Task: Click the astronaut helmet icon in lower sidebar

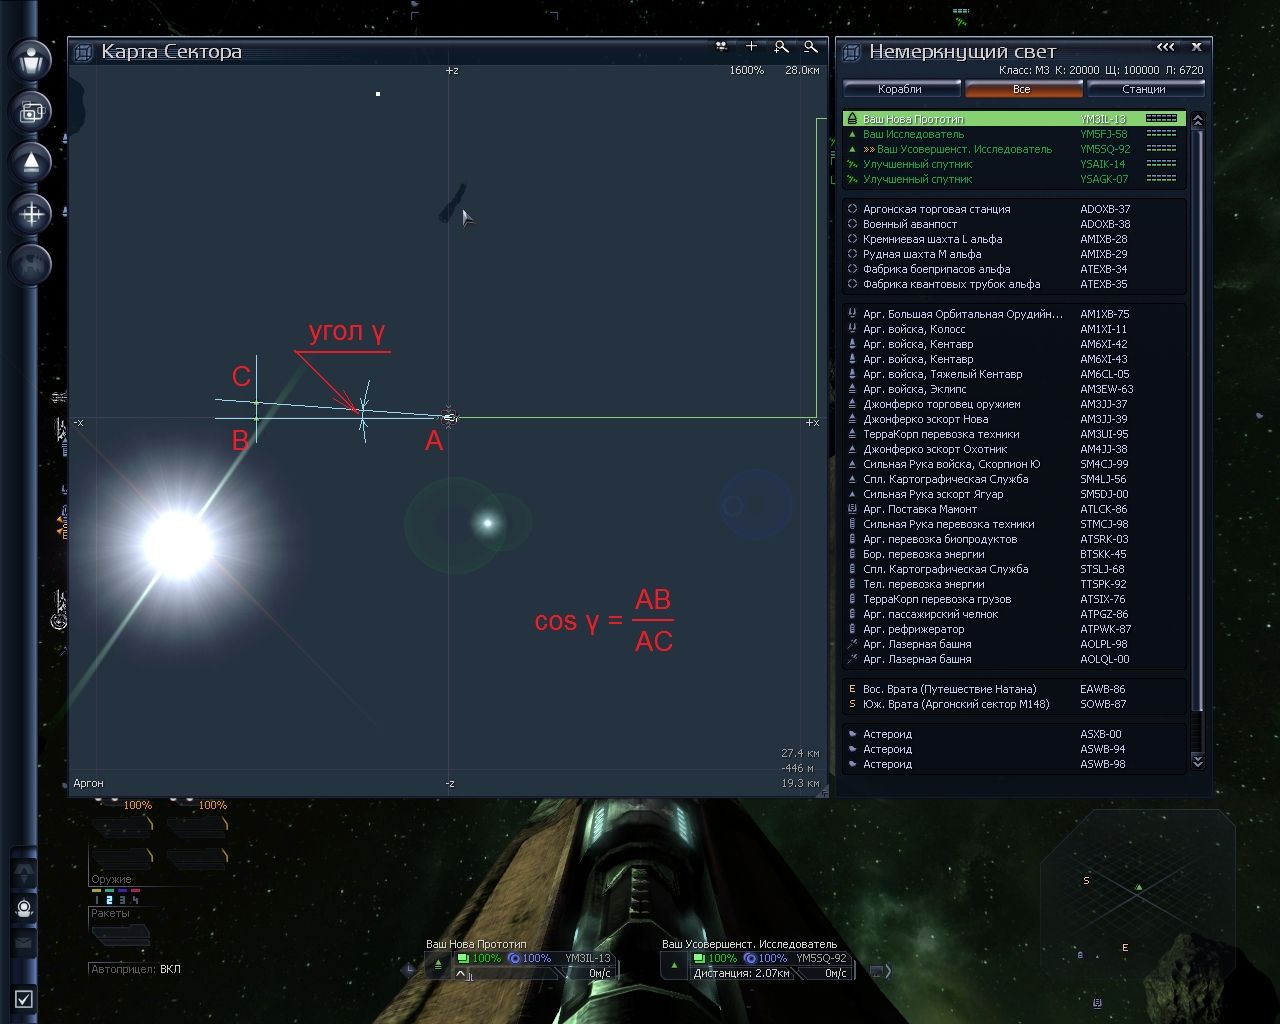Action: [25, 908]
